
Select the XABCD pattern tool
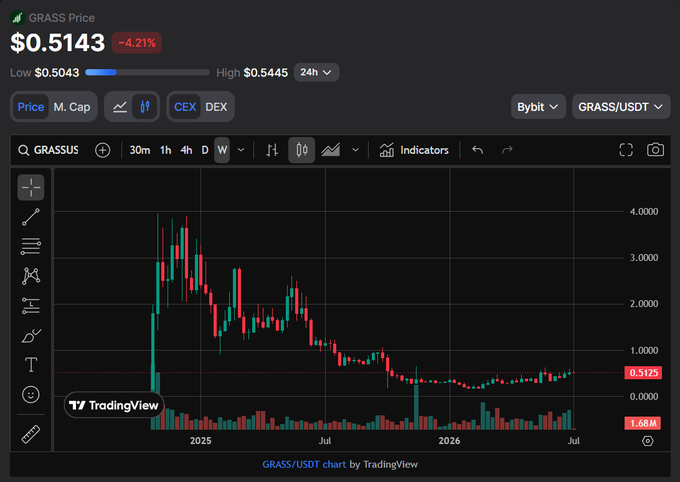point(31,276)
